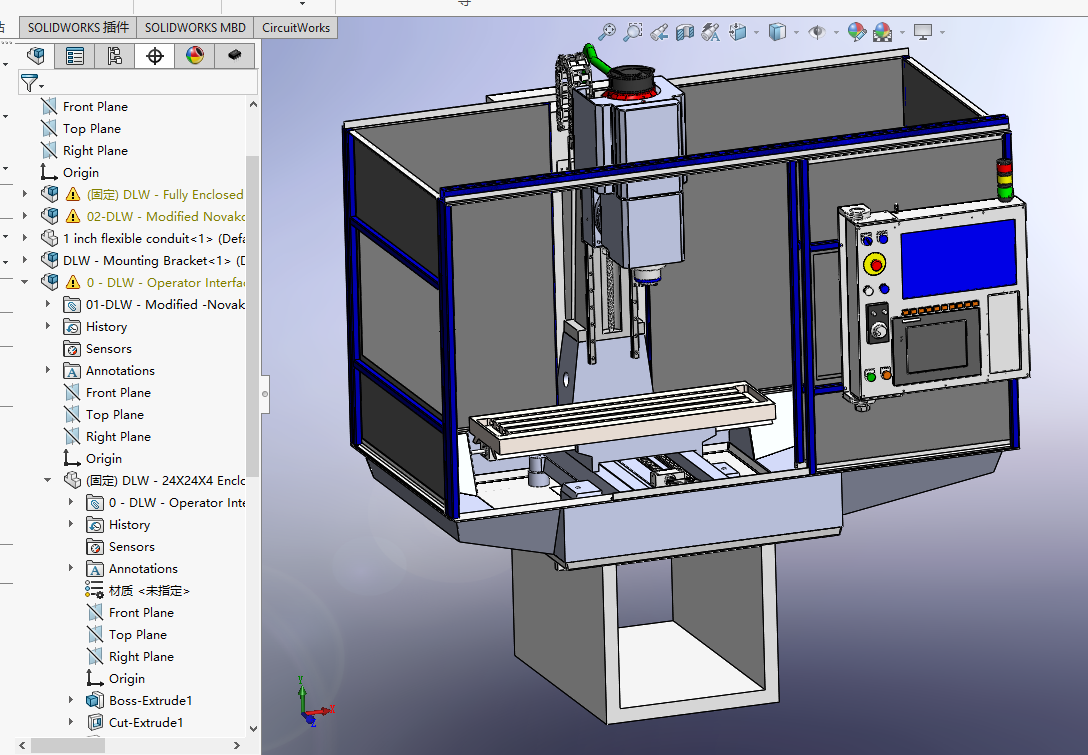Click the panel collapse handle on tree edge
This screenshot has height=755, width=1088.
(x=265, y=393)
